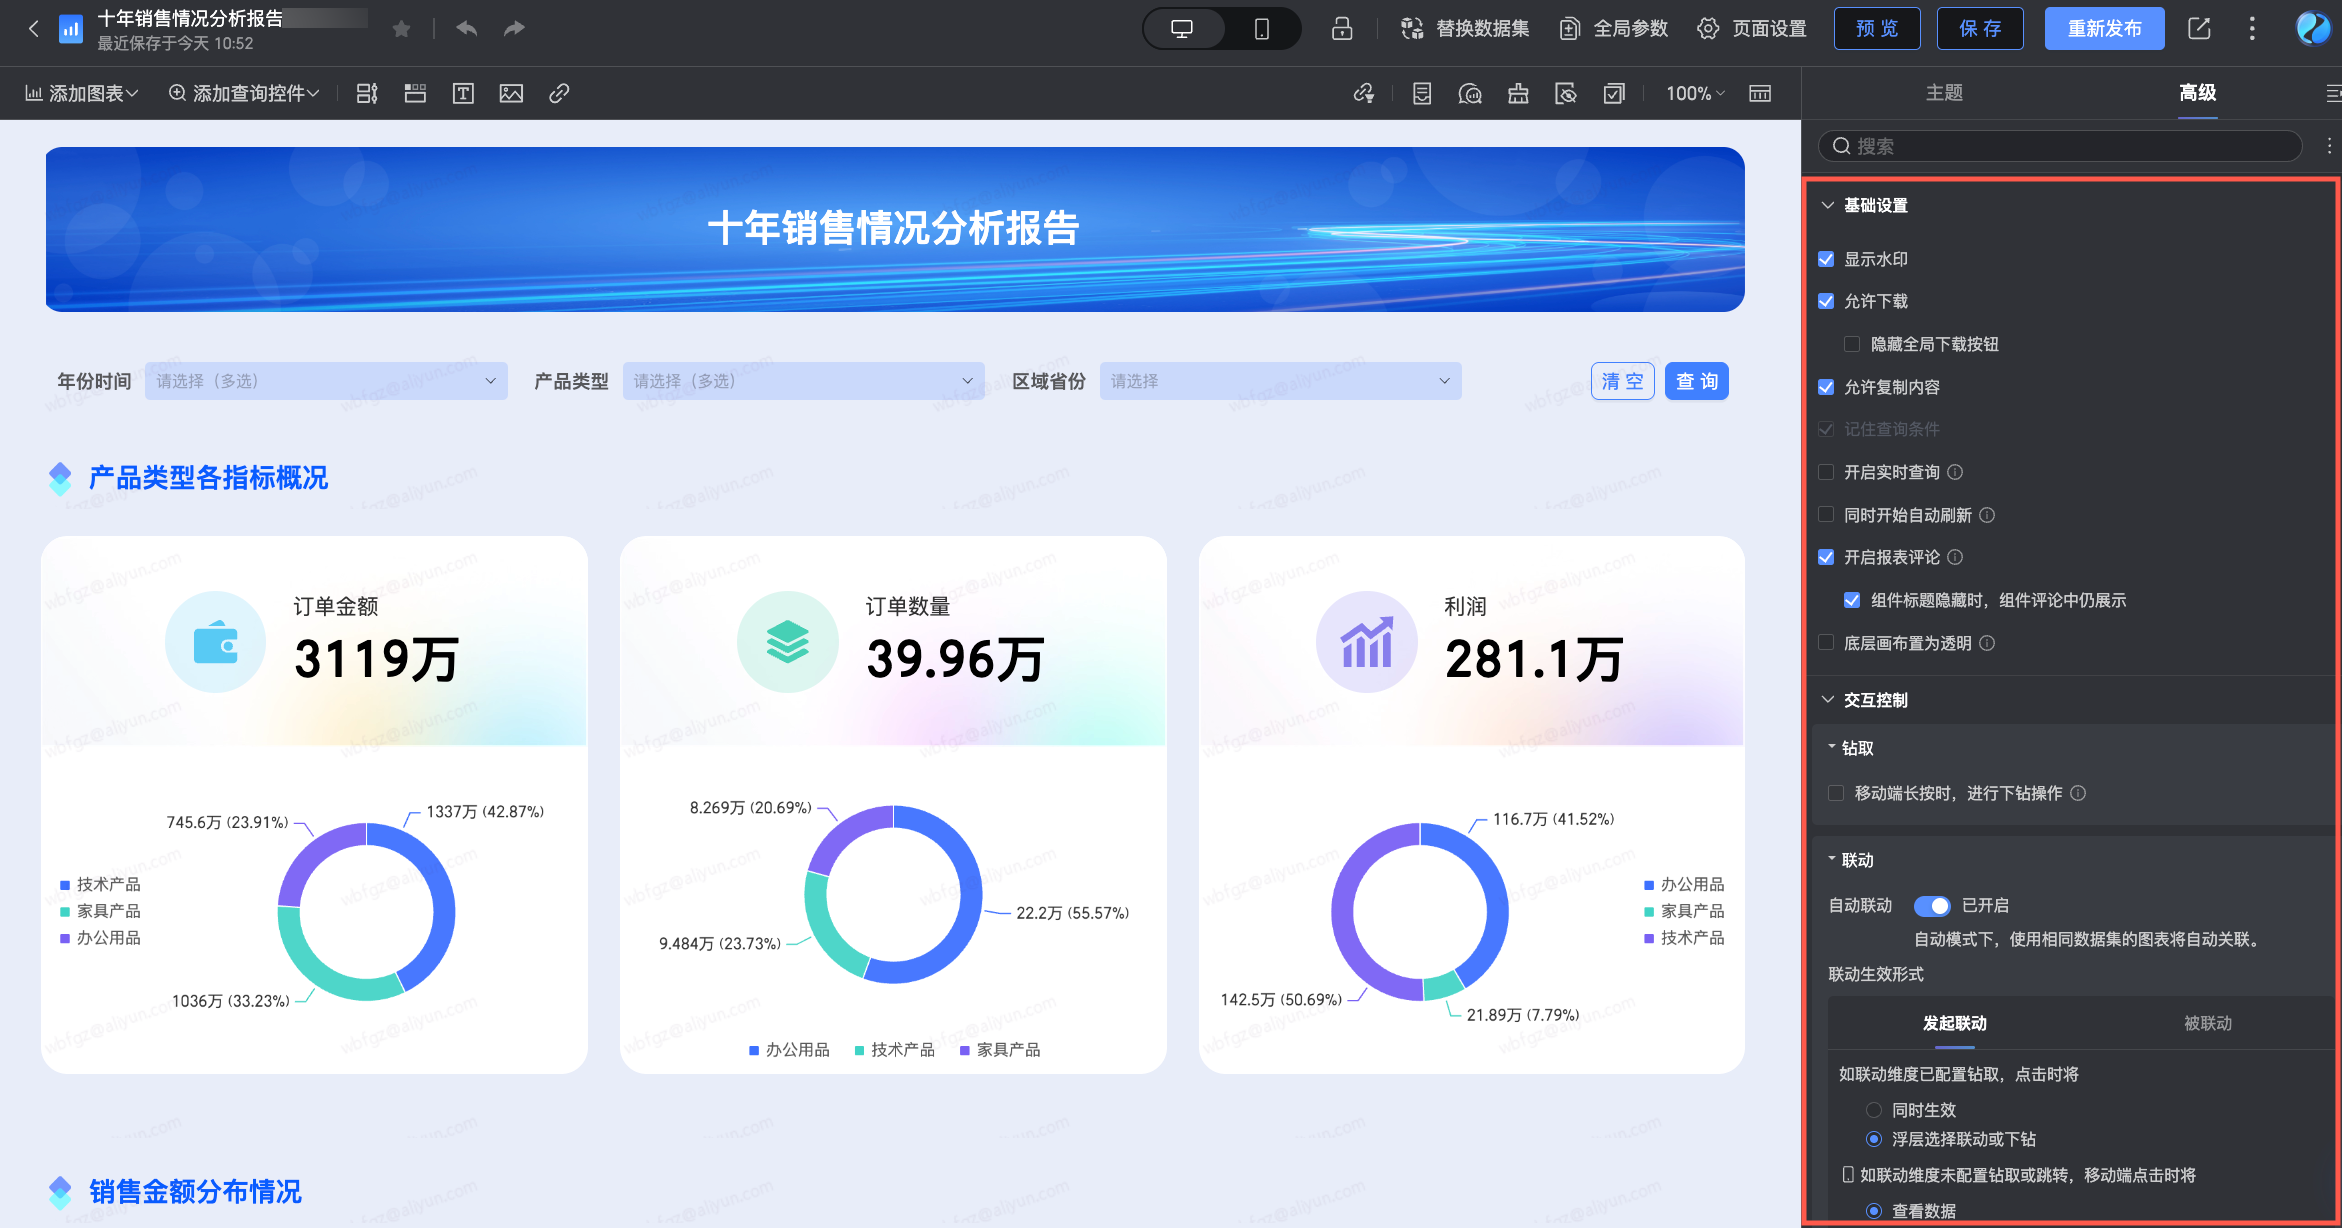The image size is (2342, 1228).
Task: Insert an image component from toolbar
Action: coord(511,94)
